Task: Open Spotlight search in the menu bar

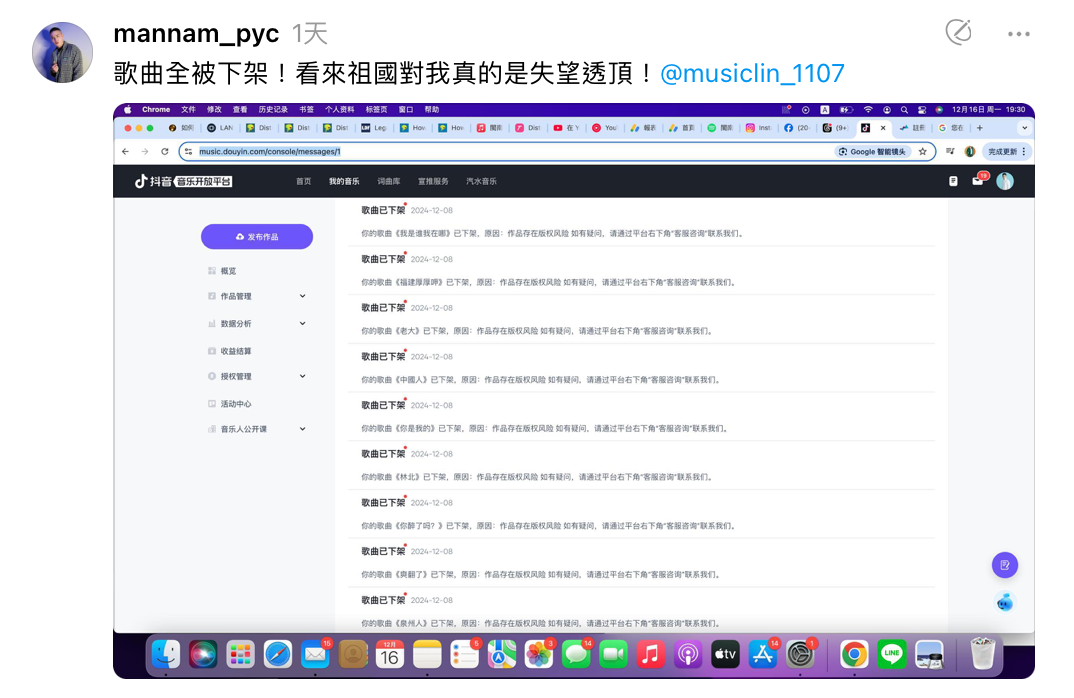Action: click(904, 110)
